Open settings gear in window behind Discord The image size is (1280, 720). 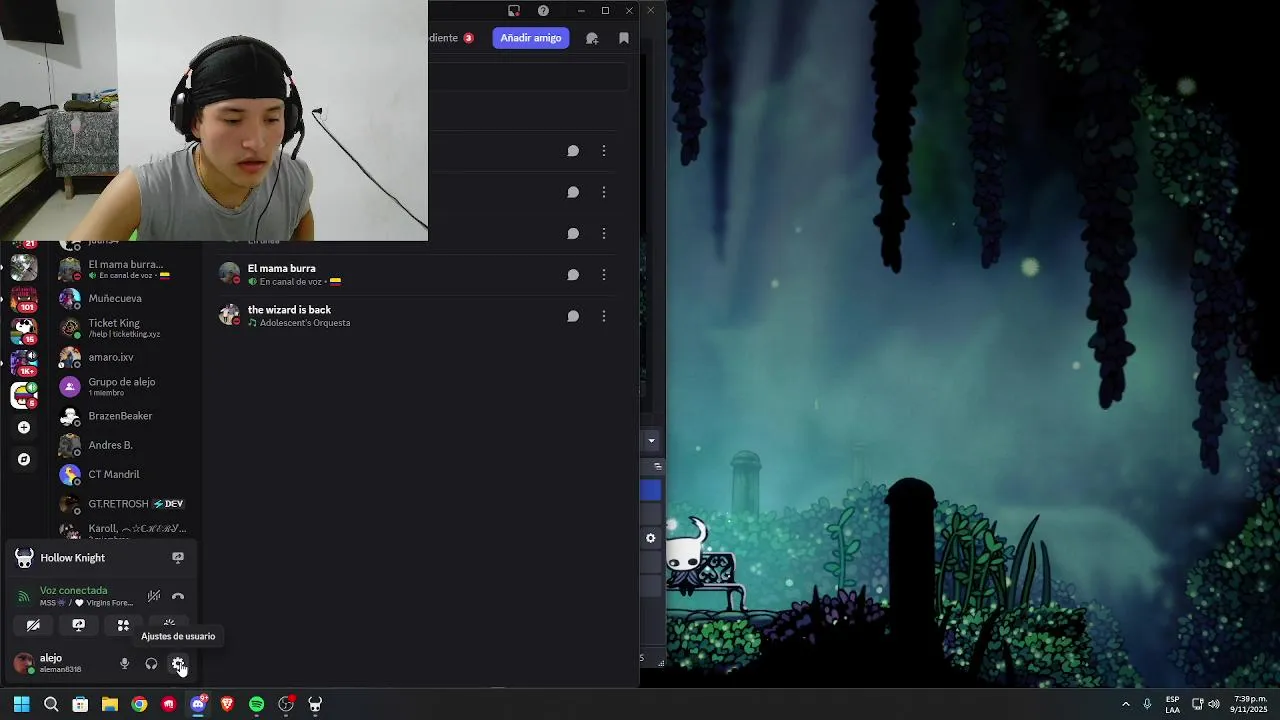651,538
